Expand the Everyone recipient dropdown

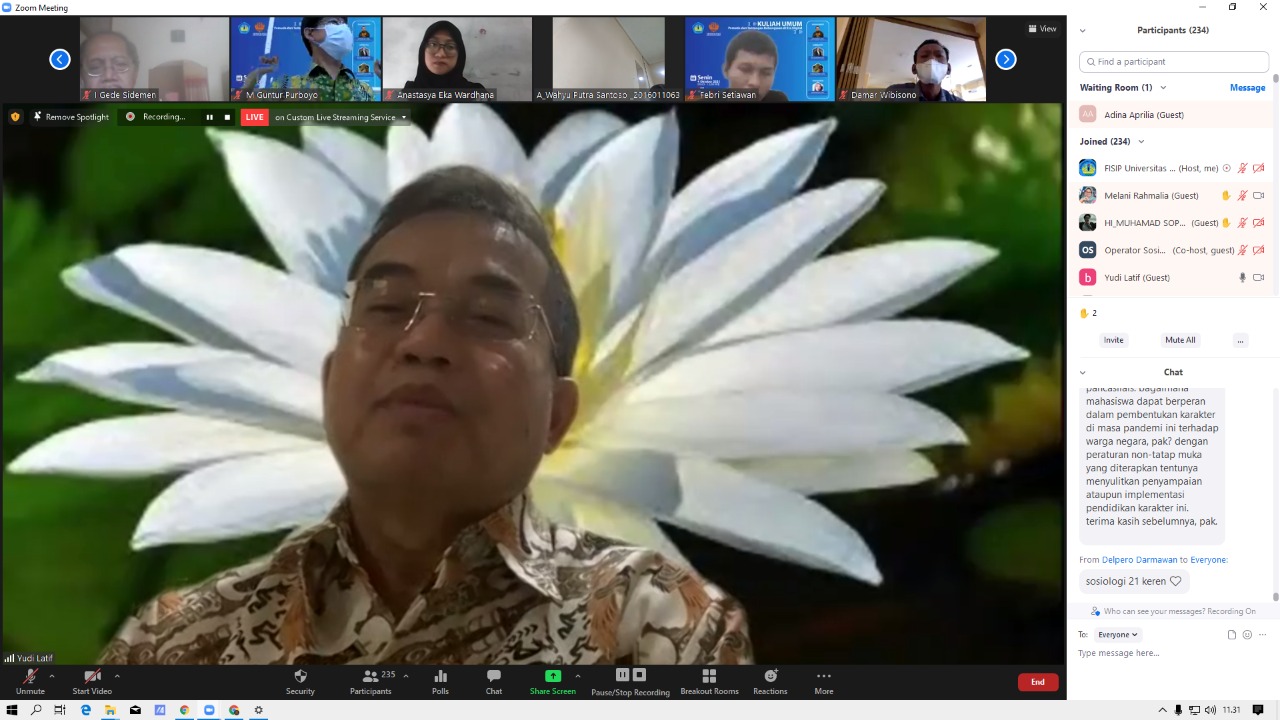point(1117,635)
